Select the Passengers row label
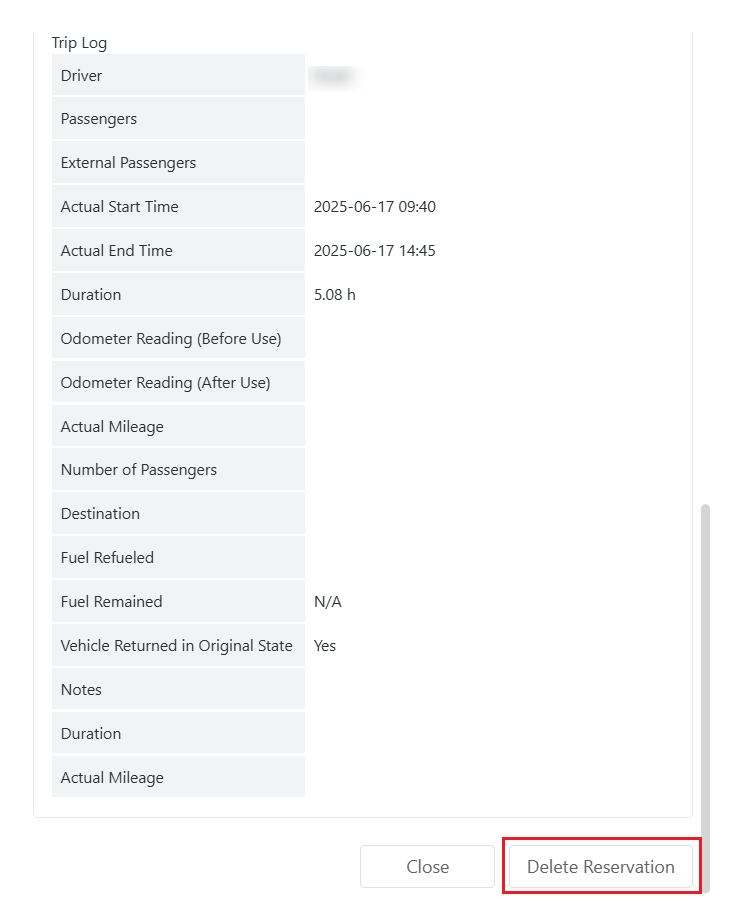 click(x=98, y=119)
